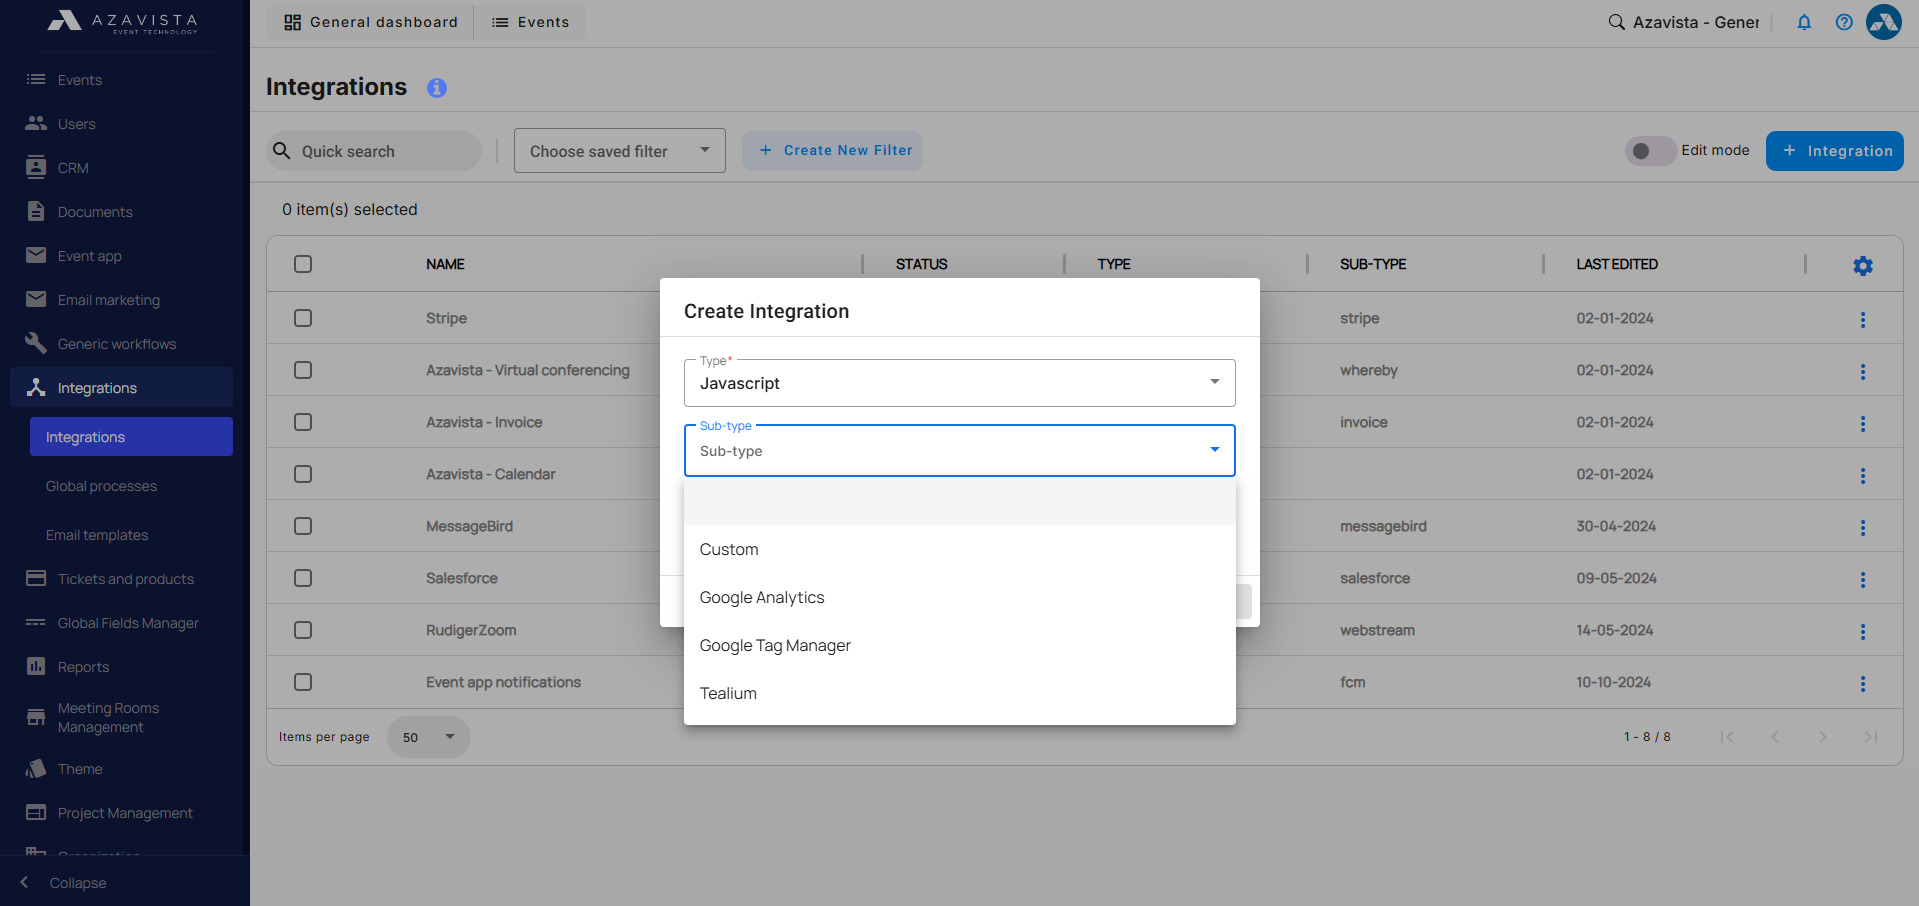Click the notifications bell icon

(1804, 22)
